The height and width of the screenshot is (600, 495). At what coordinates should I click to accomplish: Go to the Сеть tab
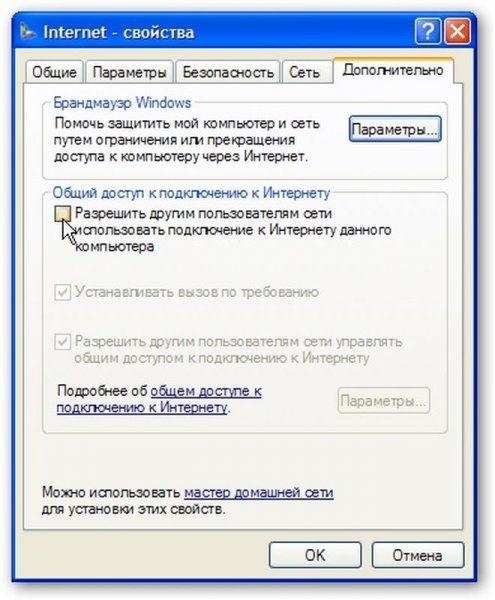[305, 72]
